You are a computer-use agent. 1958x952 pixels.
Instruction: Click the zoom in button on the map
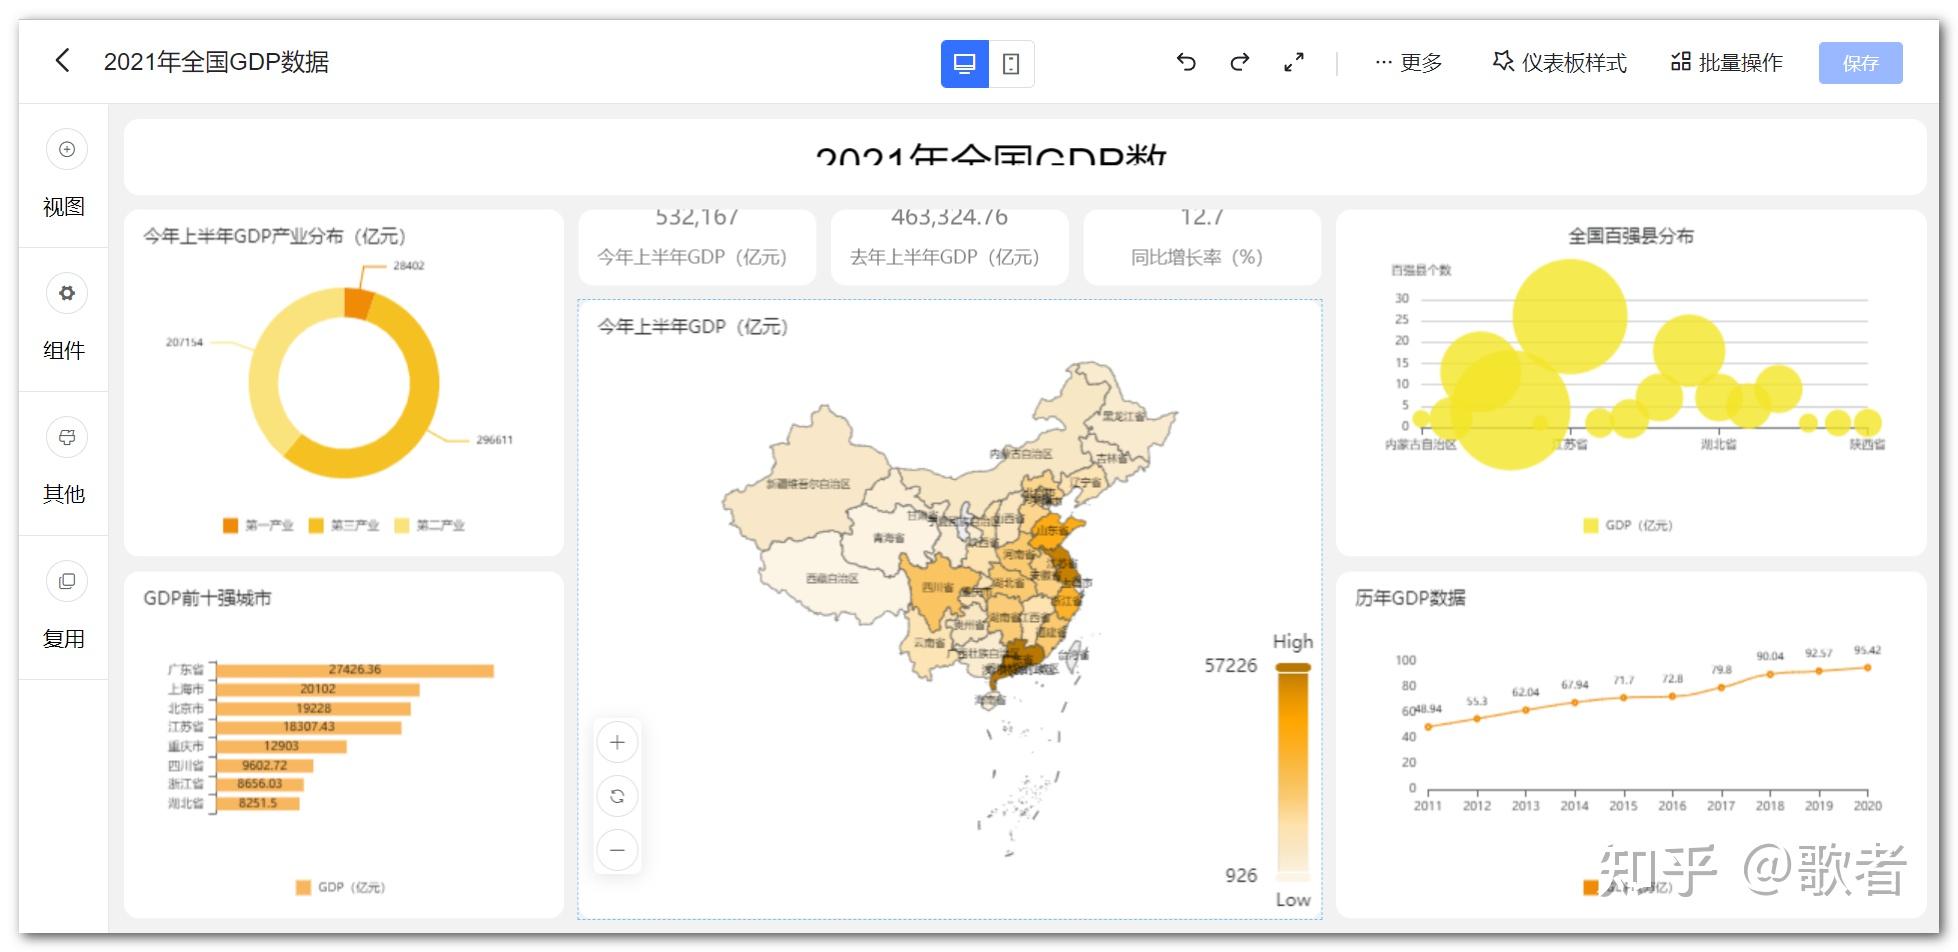tap(617, 742)
